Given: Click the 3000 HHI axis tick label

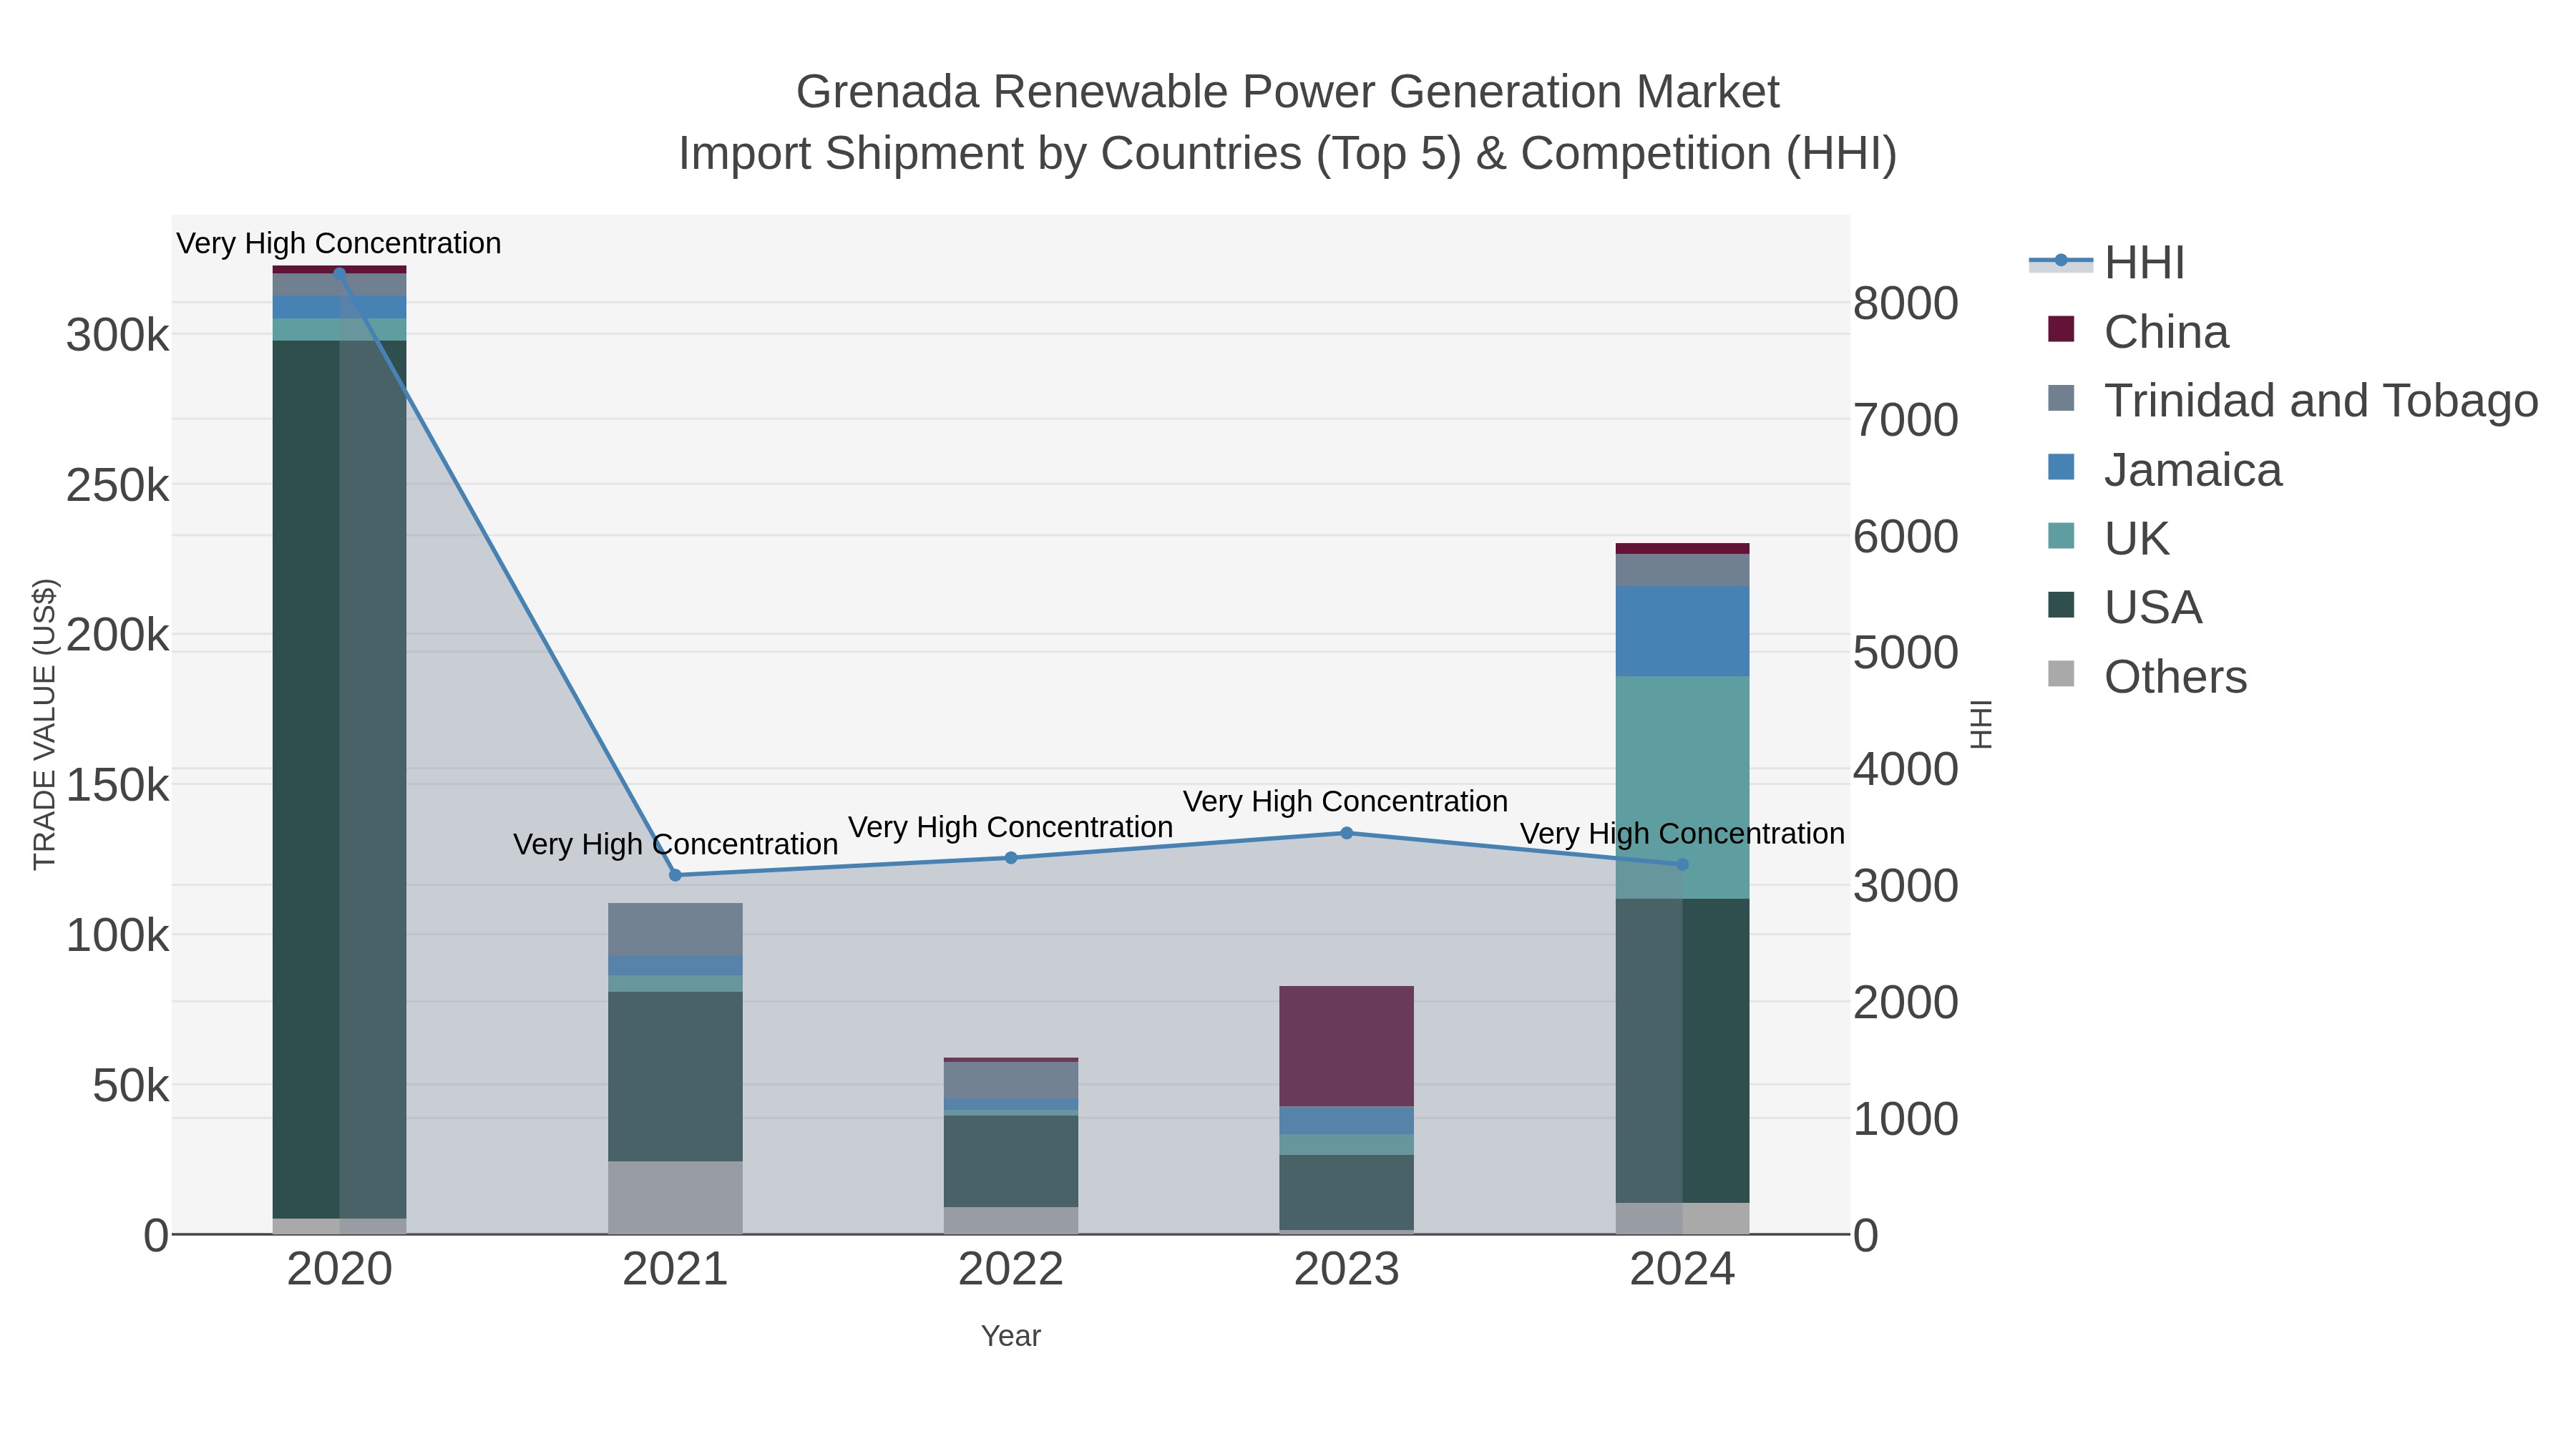Looking at the screenshot, I should click(1906, 886).
